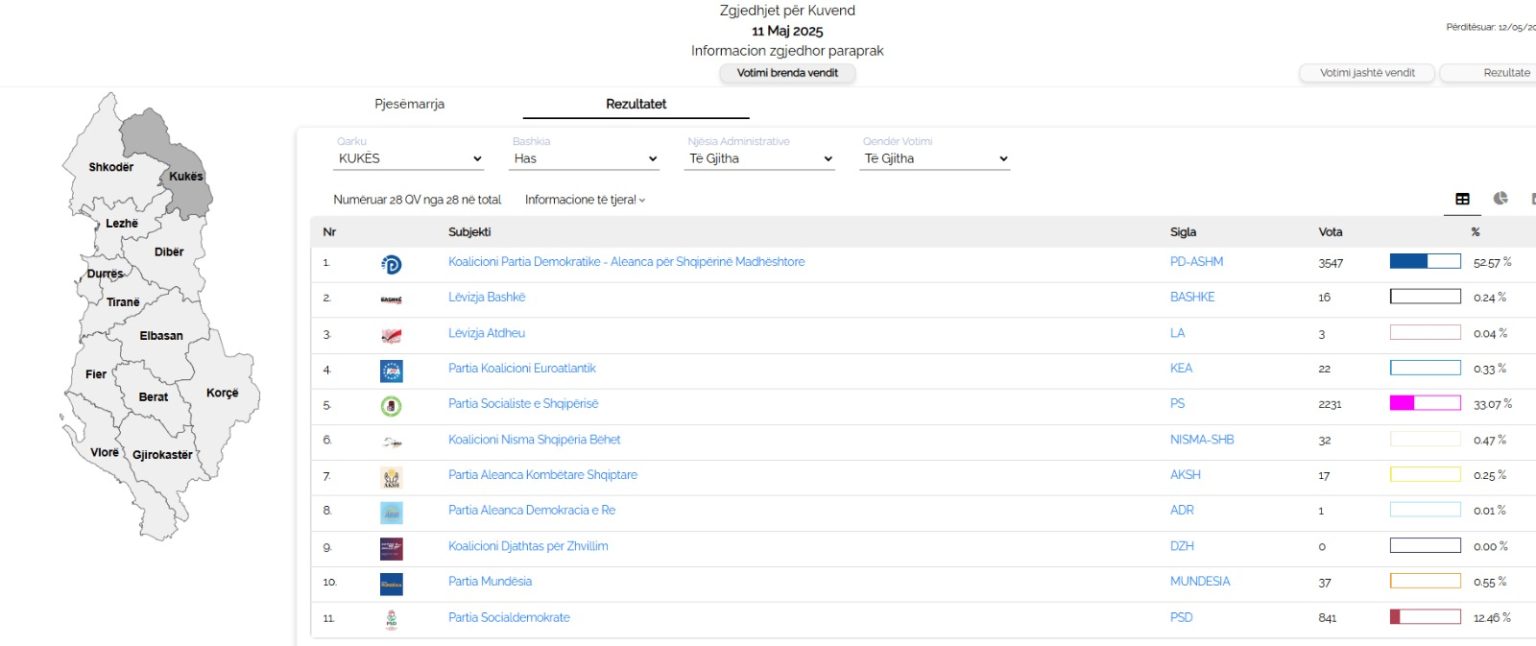Click the Sigla column header
Viewport: 1536px width, 646px height.
[1183, 232]
